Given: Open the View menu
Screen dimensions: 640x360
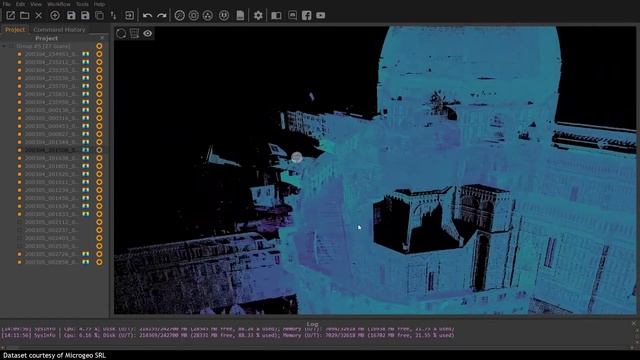Looking at the screenshot, I should pos(36,4).
